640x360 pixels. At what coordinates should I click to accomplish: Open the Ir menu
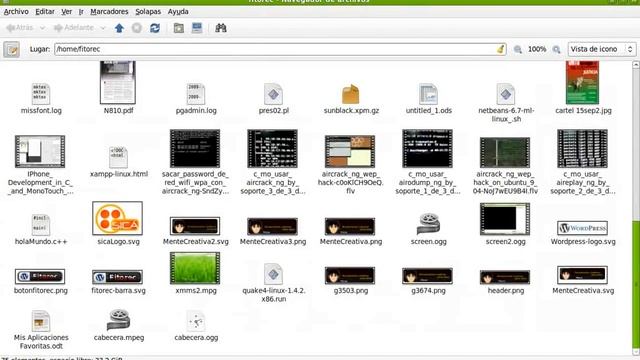[x=81, y=11]
